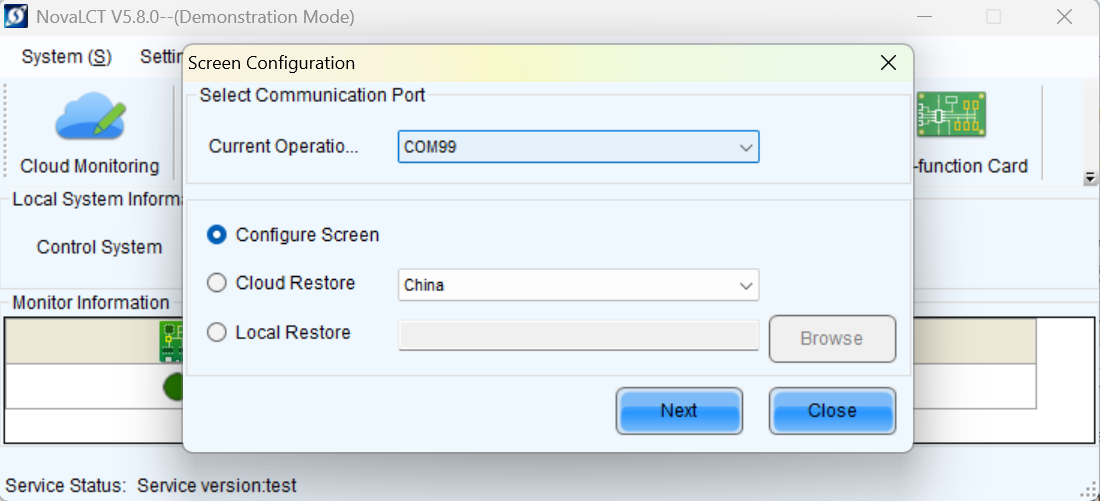Close the Screen Configuration dialog with X
The image size is (1100, 501).
[x=888, y=63]
